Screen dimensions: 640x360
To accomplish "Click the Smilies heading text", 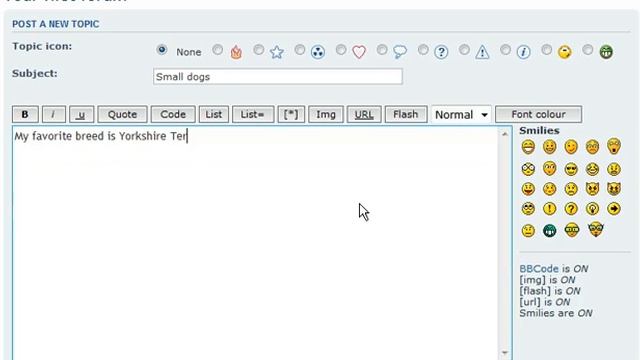I will click(539, 131).
